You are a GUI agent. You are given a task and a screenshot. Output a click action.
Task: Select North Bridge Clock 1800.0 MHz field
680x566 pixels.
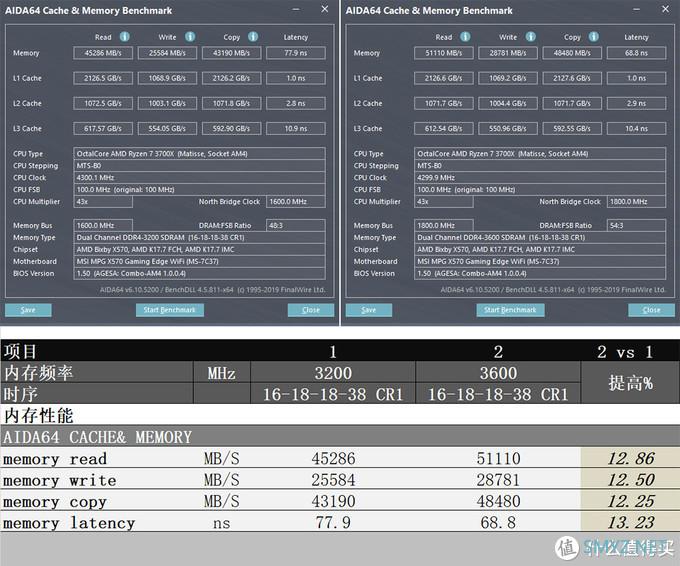[636, 202]
